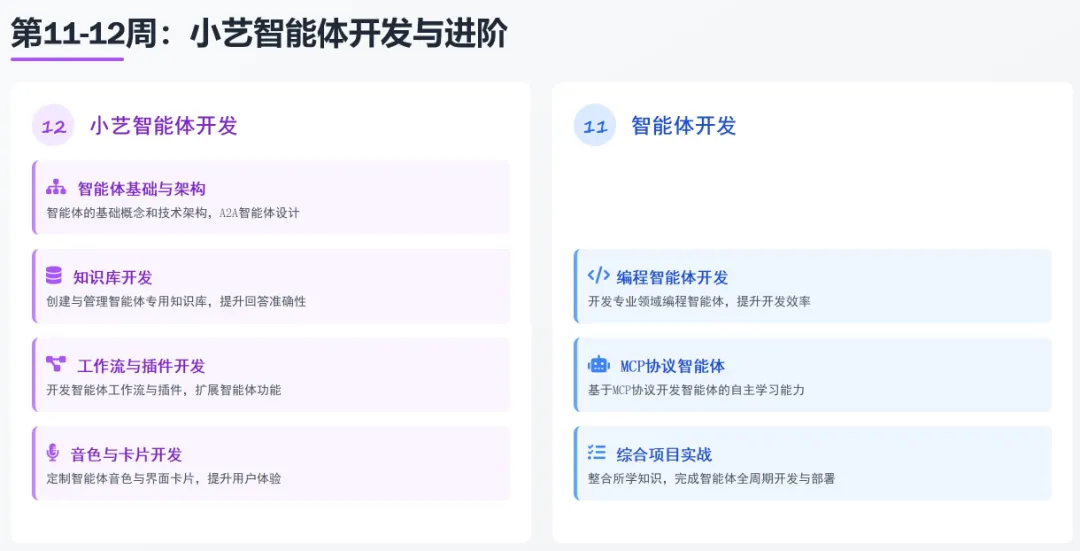Click the blue circular badge numbered 11
Screen dimensions: 1080x551
point(595,125)
